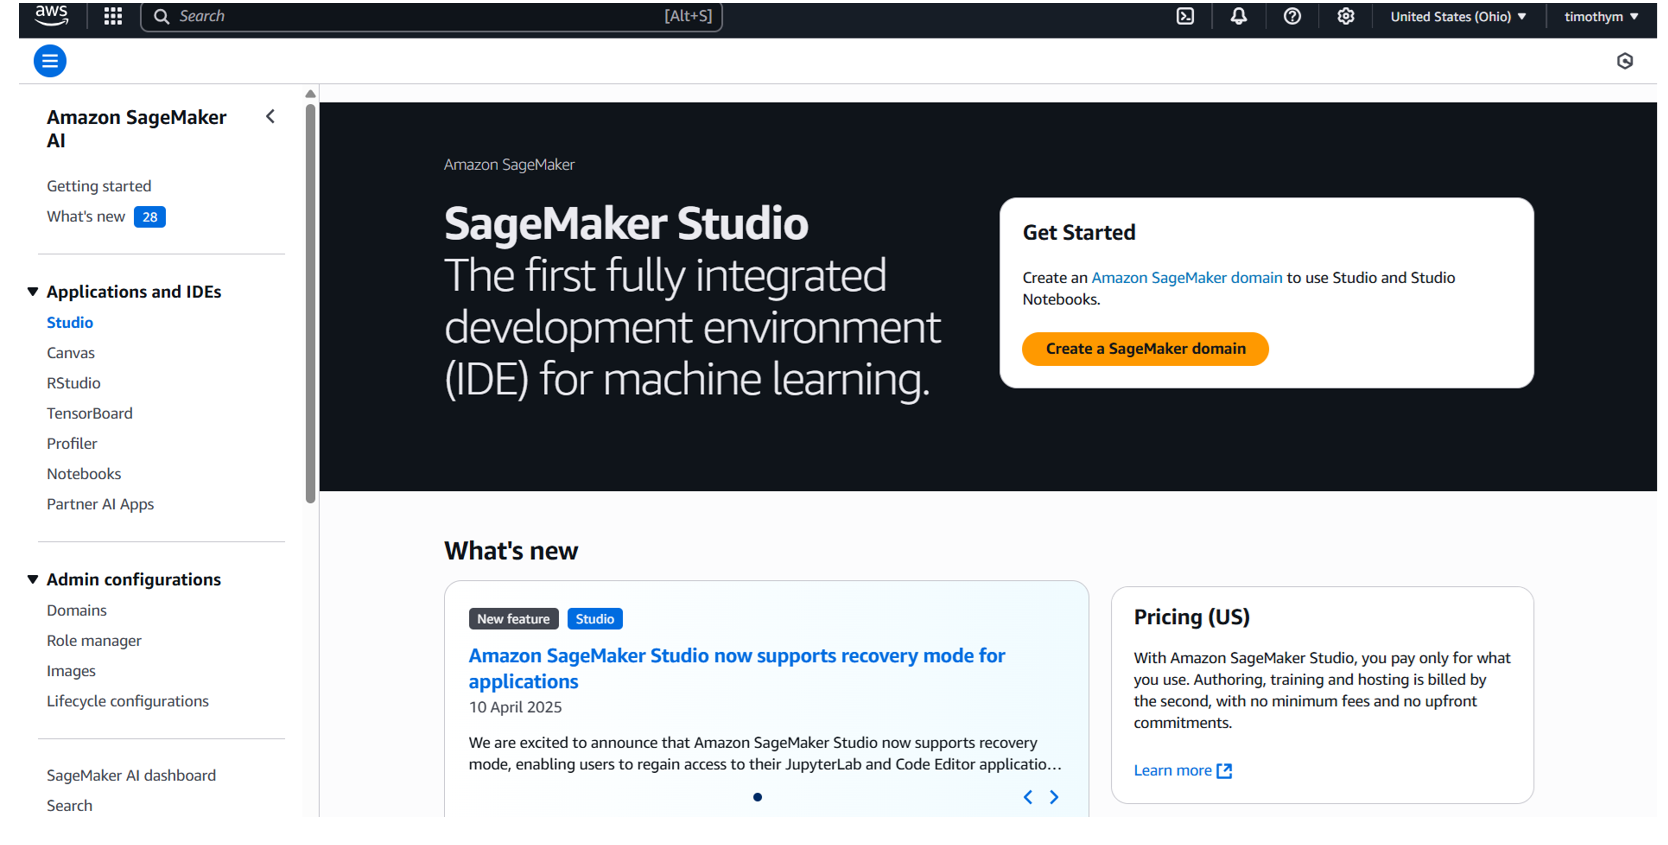The image size is (1668, 845).
Task: Open the United States (Ohio) region dropdown
Action: [1458, 16]
